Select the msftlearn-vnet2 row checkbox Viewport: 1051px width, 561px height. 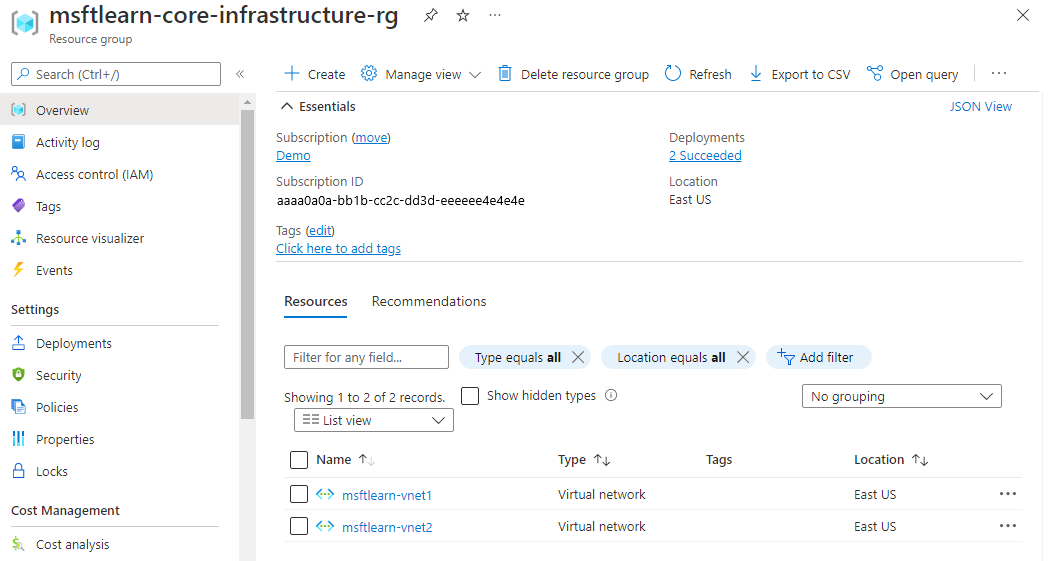(299, 526)
